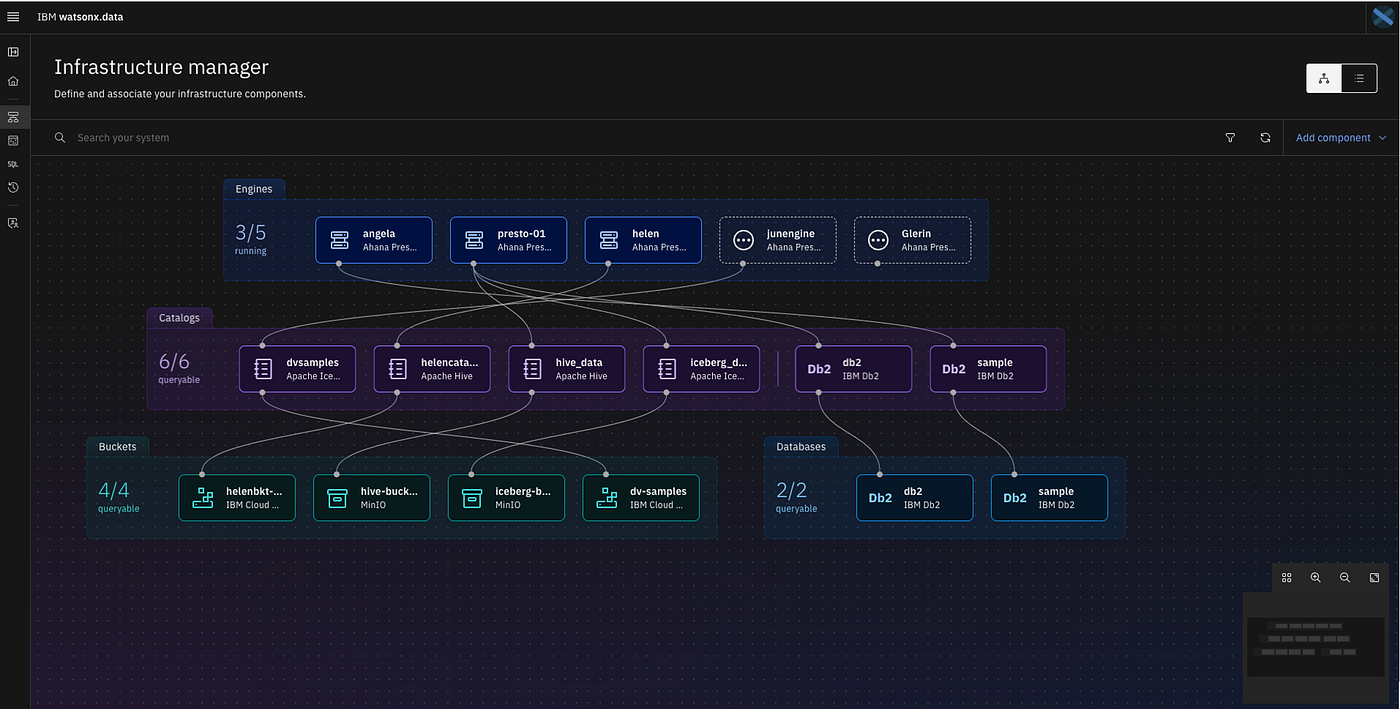Refresh the infrastructure view

(x=1265, y=138)
